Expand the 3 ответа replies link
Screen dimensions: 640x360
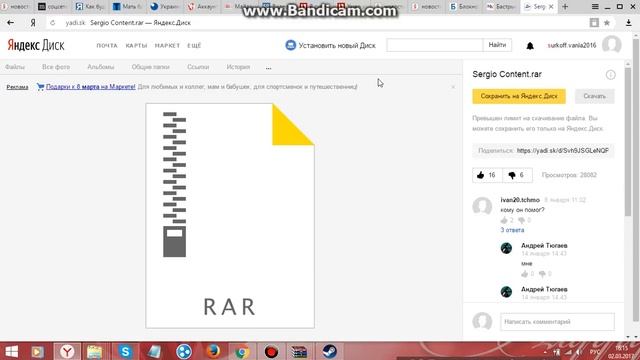(x=512, y=230)
